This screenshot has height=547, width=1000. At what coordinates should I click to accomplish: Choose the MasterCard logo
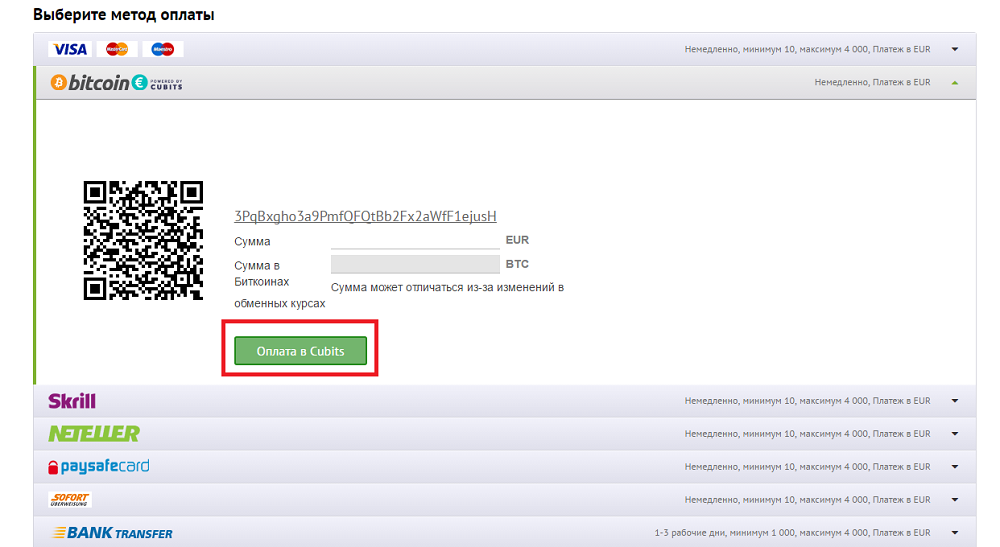click(x=117, y=49)
